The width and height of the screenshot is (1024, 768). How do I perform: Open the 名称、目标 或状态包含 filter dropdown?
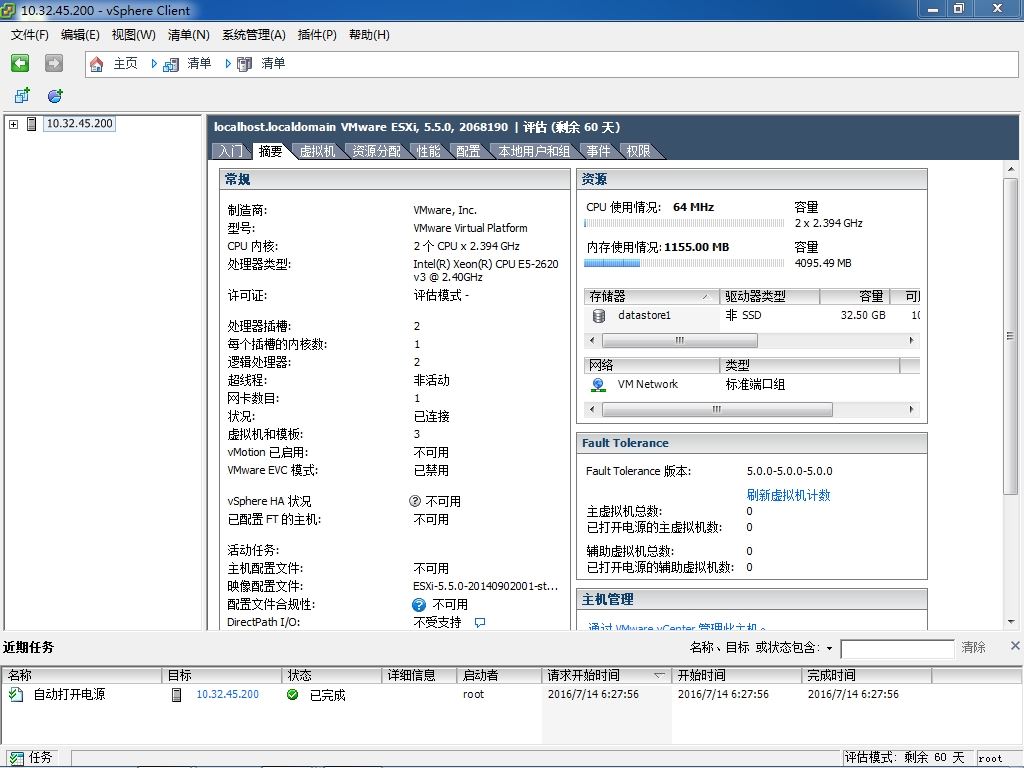[x=829, y=648]
